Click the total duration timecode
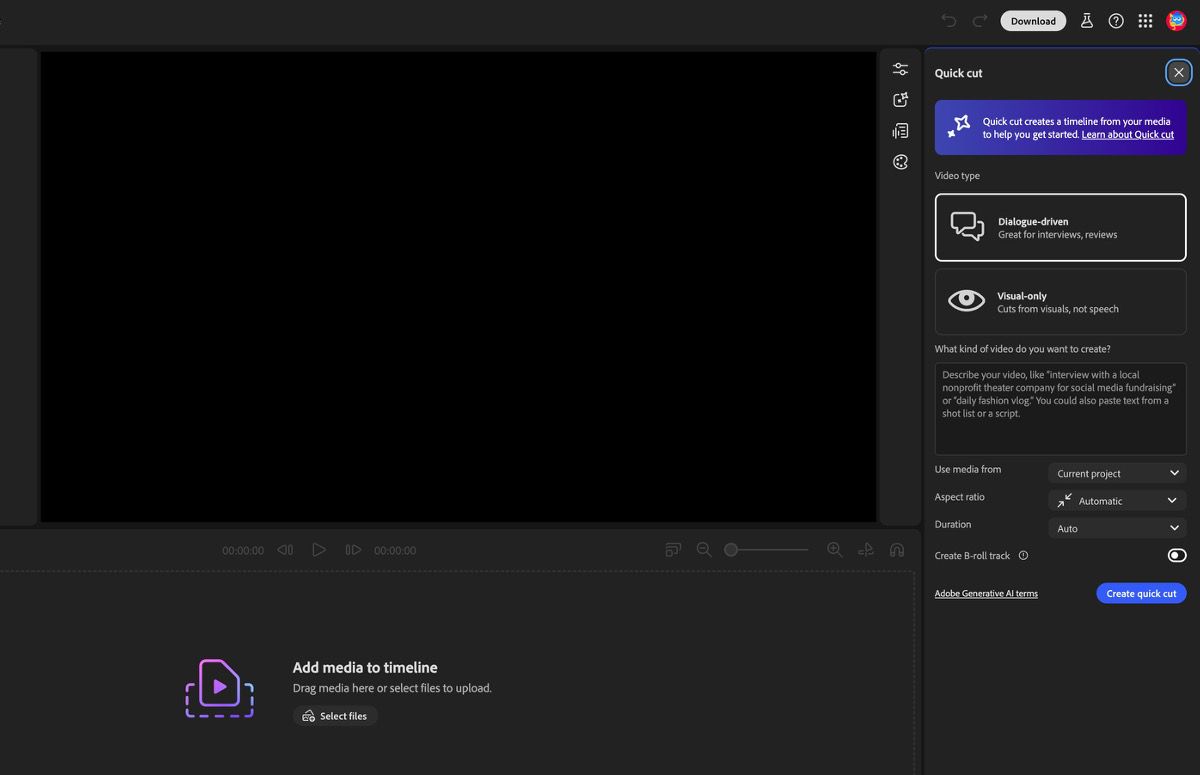The image size is (1200, 775). click(x=395, y=551)
